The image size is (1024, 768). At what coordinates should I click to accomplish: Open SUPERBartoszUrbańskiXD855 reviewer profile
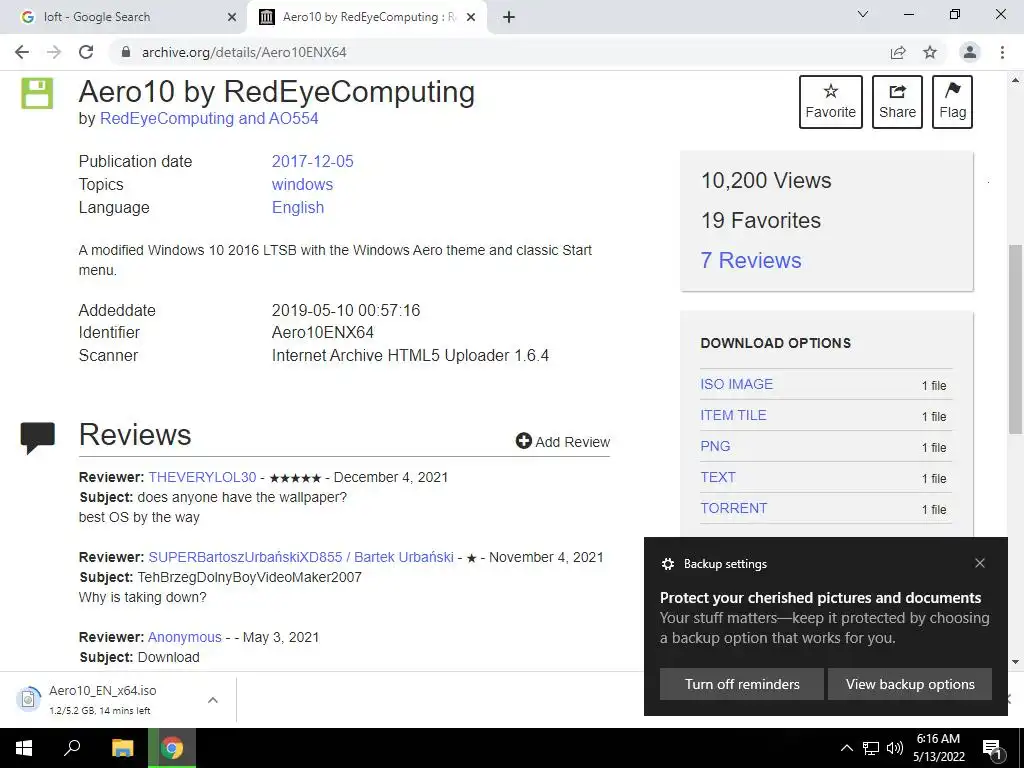point(300,557)
